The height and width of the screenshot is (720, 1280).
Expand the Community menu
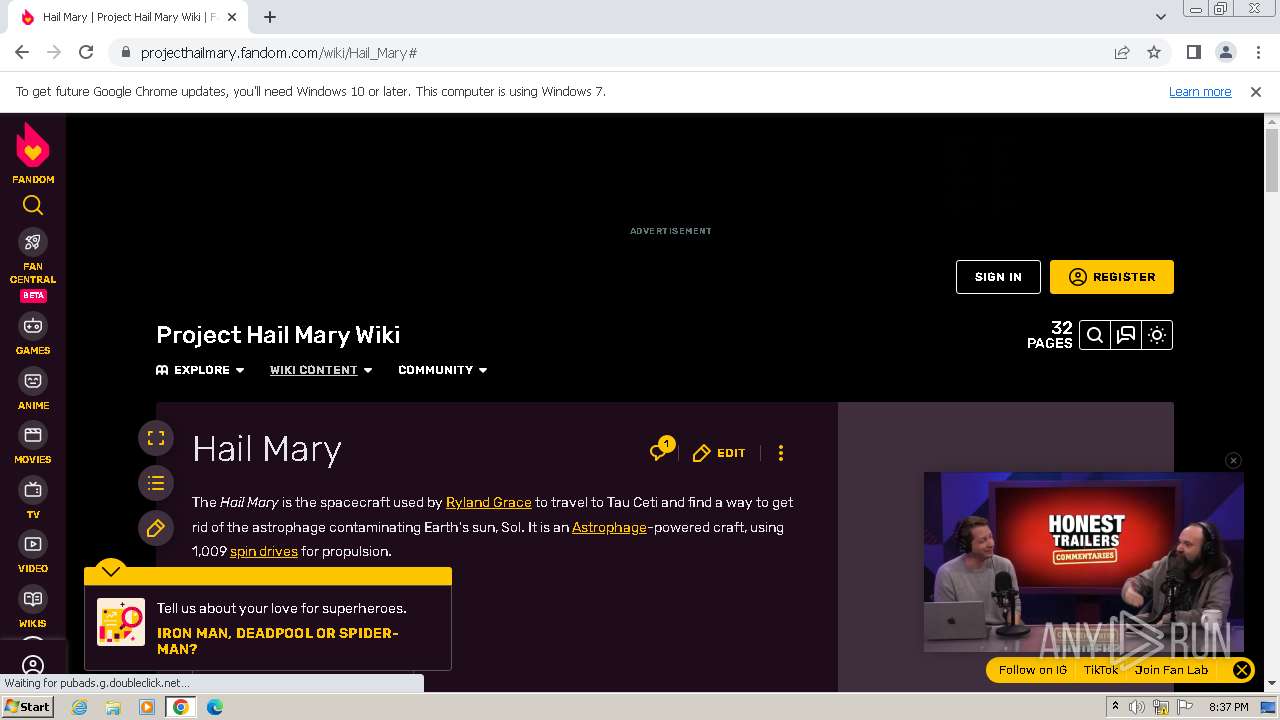pos(443,370)
